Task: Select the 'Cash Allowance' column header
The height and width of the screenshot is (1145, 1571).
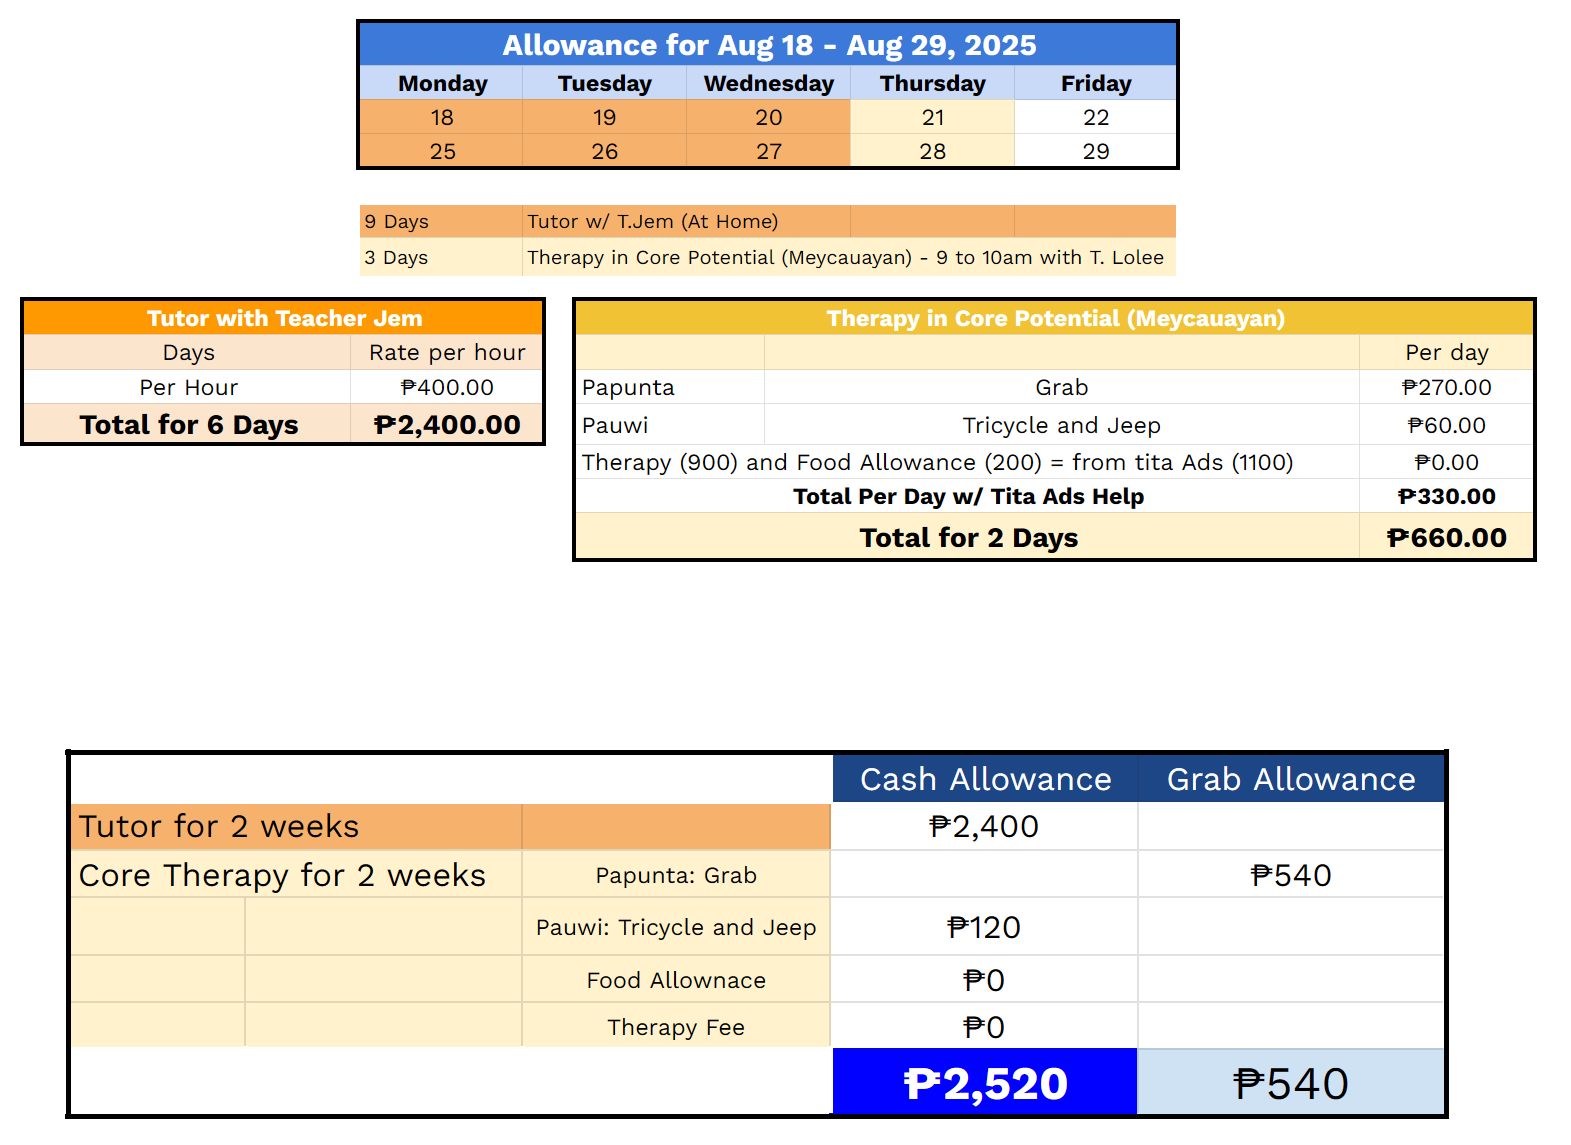Action: pos(985,779)
